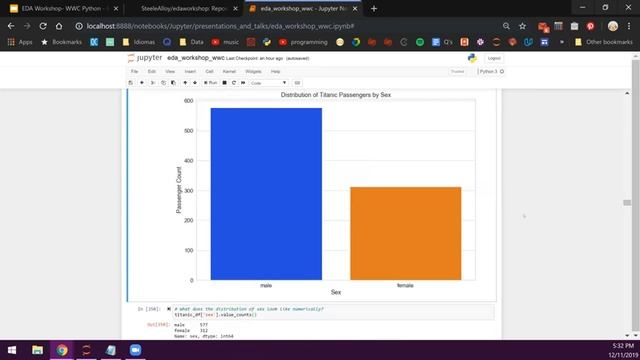The image size is (640, 360).
Task: Click the Trusted notebook indicator
Action: point(458,71)
